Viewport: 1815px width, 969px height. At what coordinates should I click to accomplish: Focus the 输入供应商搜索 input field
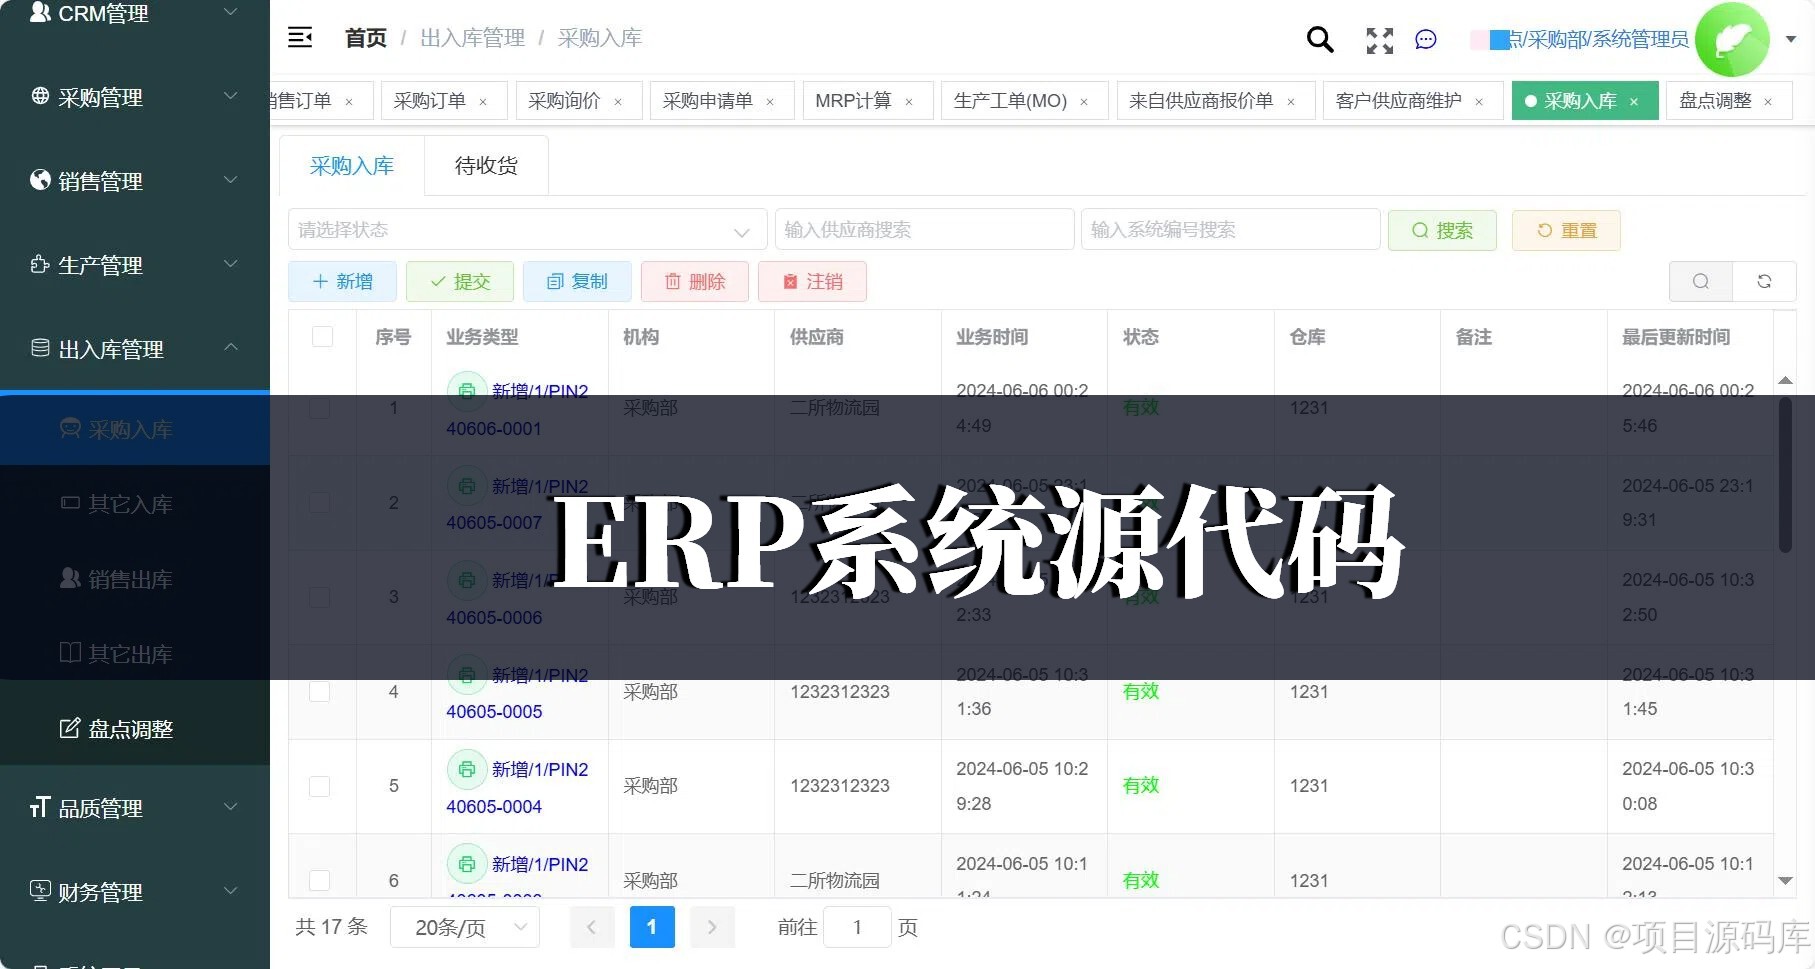[924, 230]
